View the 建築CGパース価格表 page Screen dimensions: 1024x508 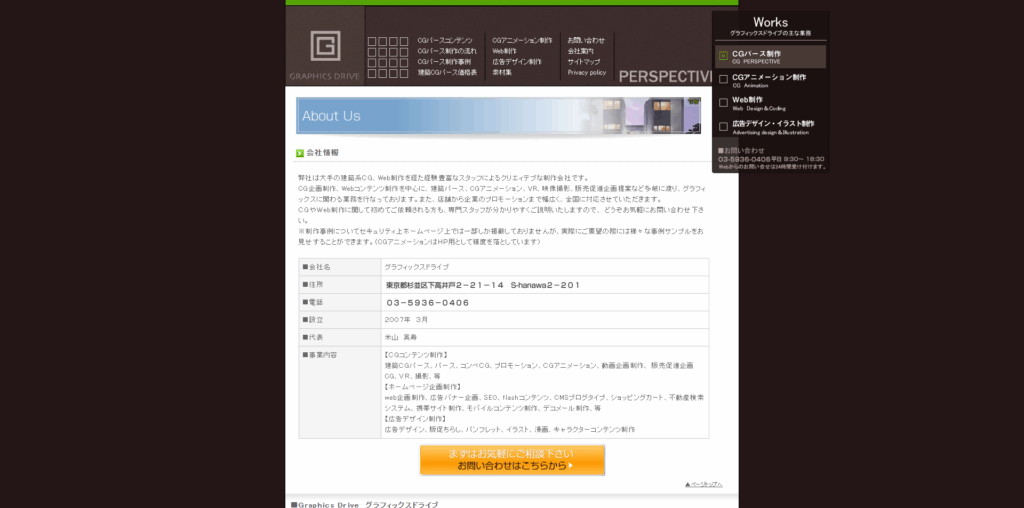(x=445, y=73)
